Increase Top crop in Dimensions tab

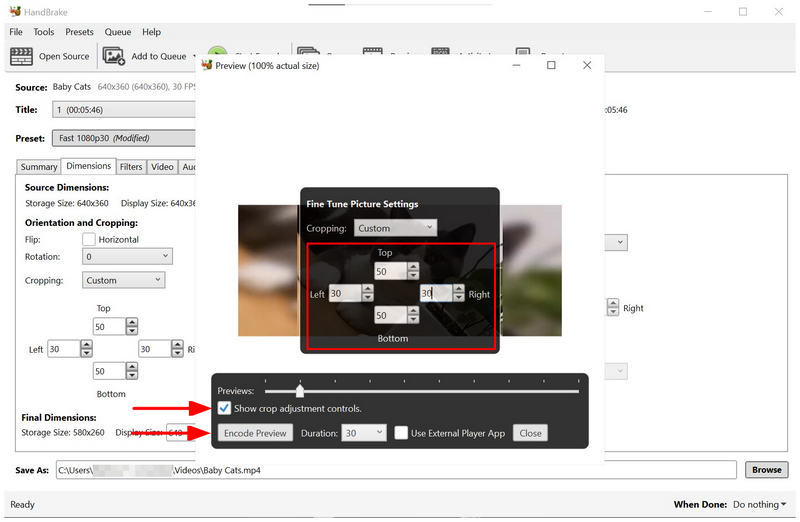132,322
